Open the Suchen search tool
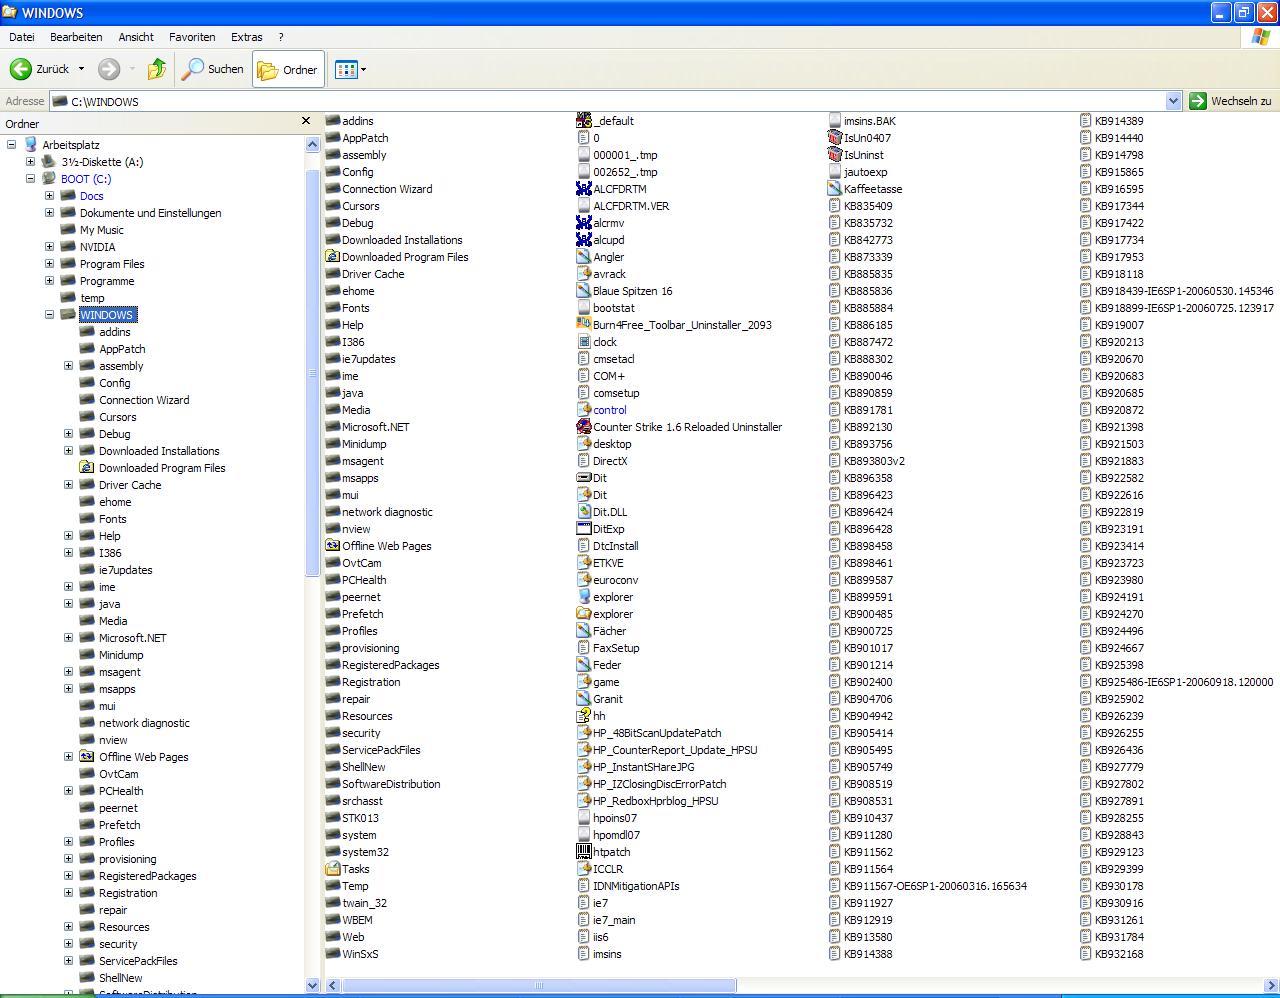Screen dimensions: 1280x998 tap(213, 69)
